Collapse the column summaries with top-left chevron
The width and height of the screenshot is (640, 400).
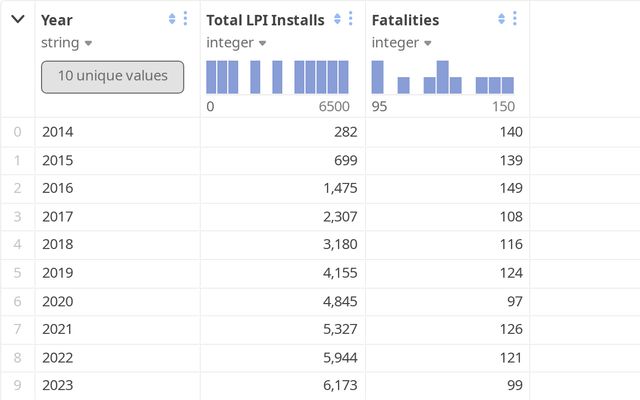click(17, 19)
